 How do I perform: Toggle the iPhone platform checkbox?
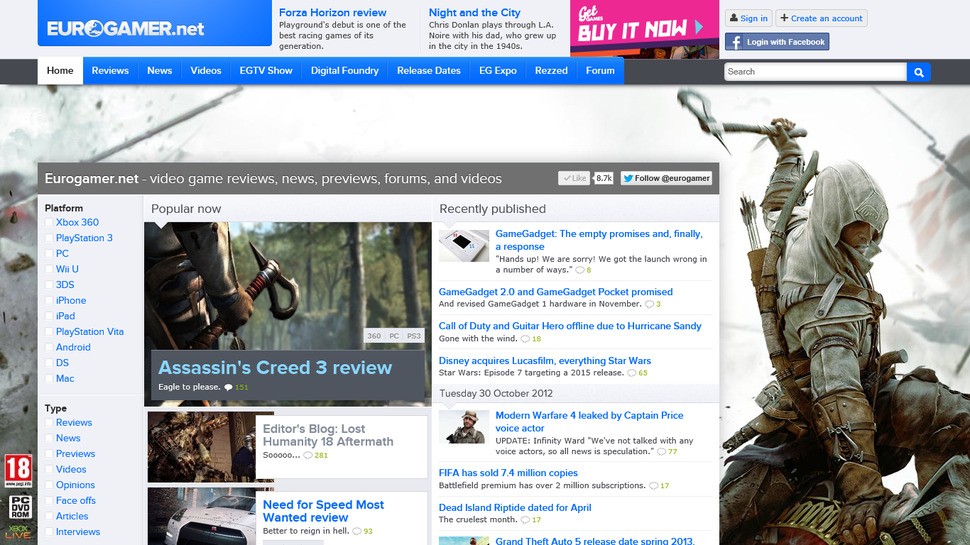pyautogui.click(x=48, y=301)
